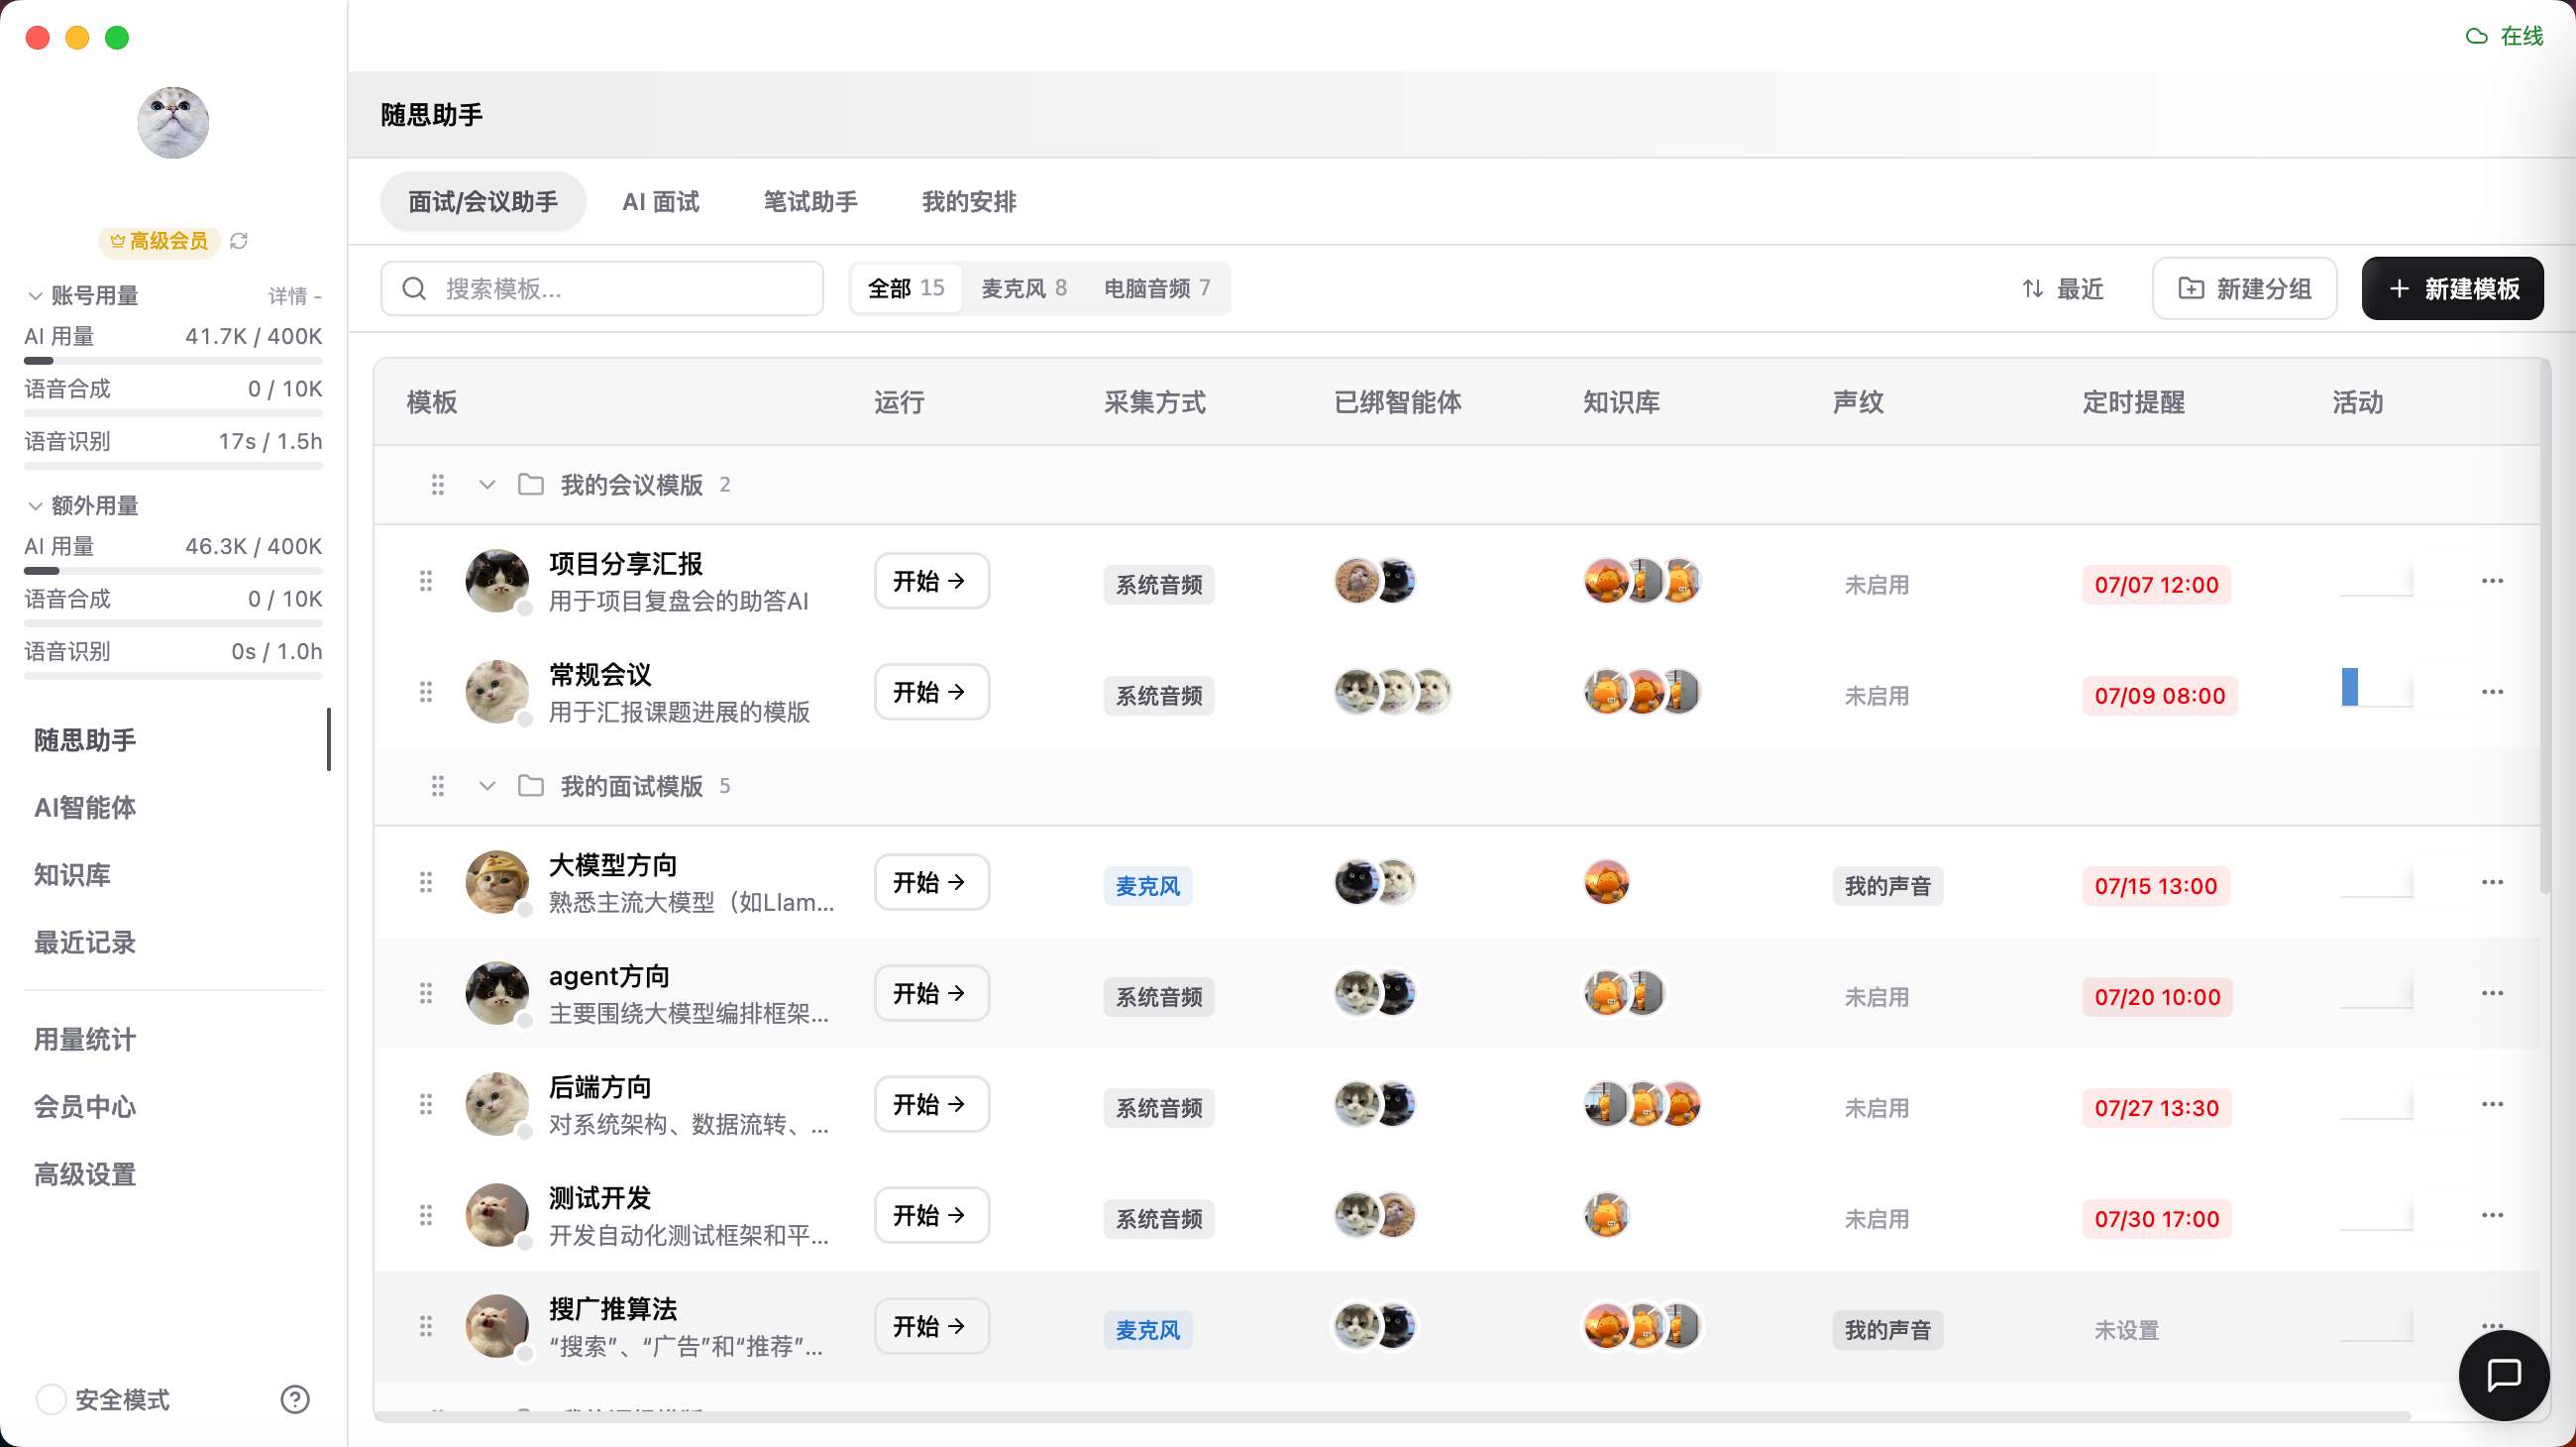This screenshot has height=1447, width=2576.
Task: Click drag handle of 我的面试模版 group
Action: pyautogui.click(x=437, y=786)
